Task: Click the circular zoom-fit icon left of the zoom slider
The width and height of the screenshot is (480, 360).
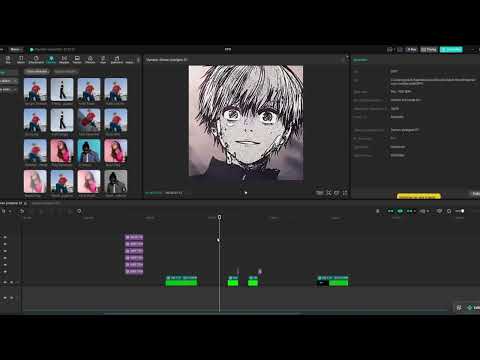Action: 449,211
